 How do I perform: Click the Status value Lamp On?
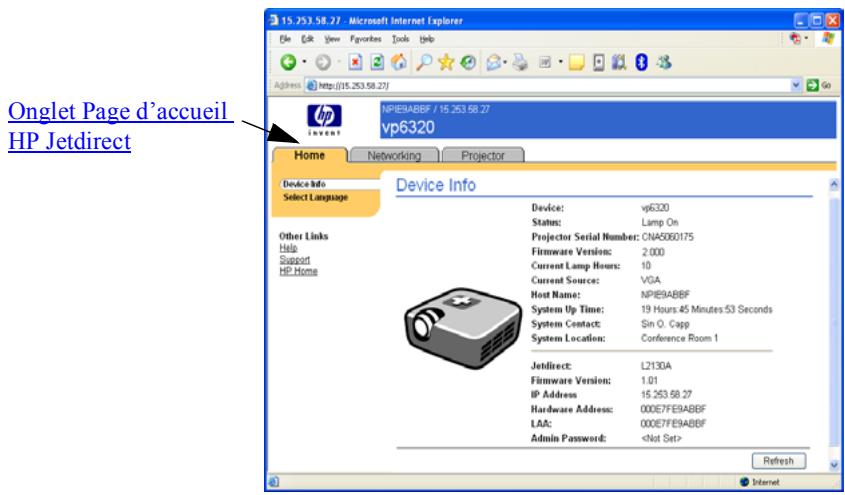tap(660, 222)
